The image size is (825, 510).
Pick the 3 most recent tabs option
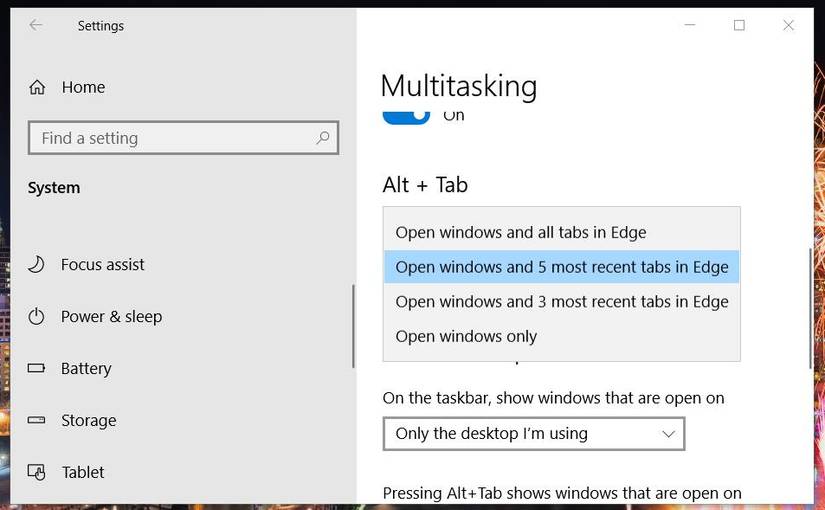pyautogui.click(x=561, y=302)
